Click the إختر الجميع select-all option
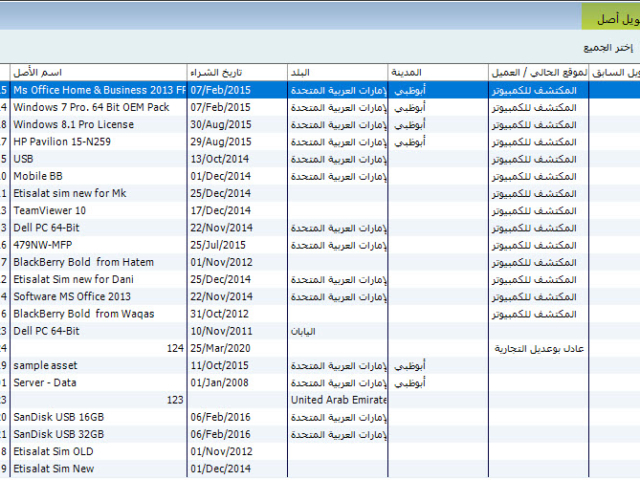Image resolution: width=640 pixels, height=480 pixels. click(608, 48)
